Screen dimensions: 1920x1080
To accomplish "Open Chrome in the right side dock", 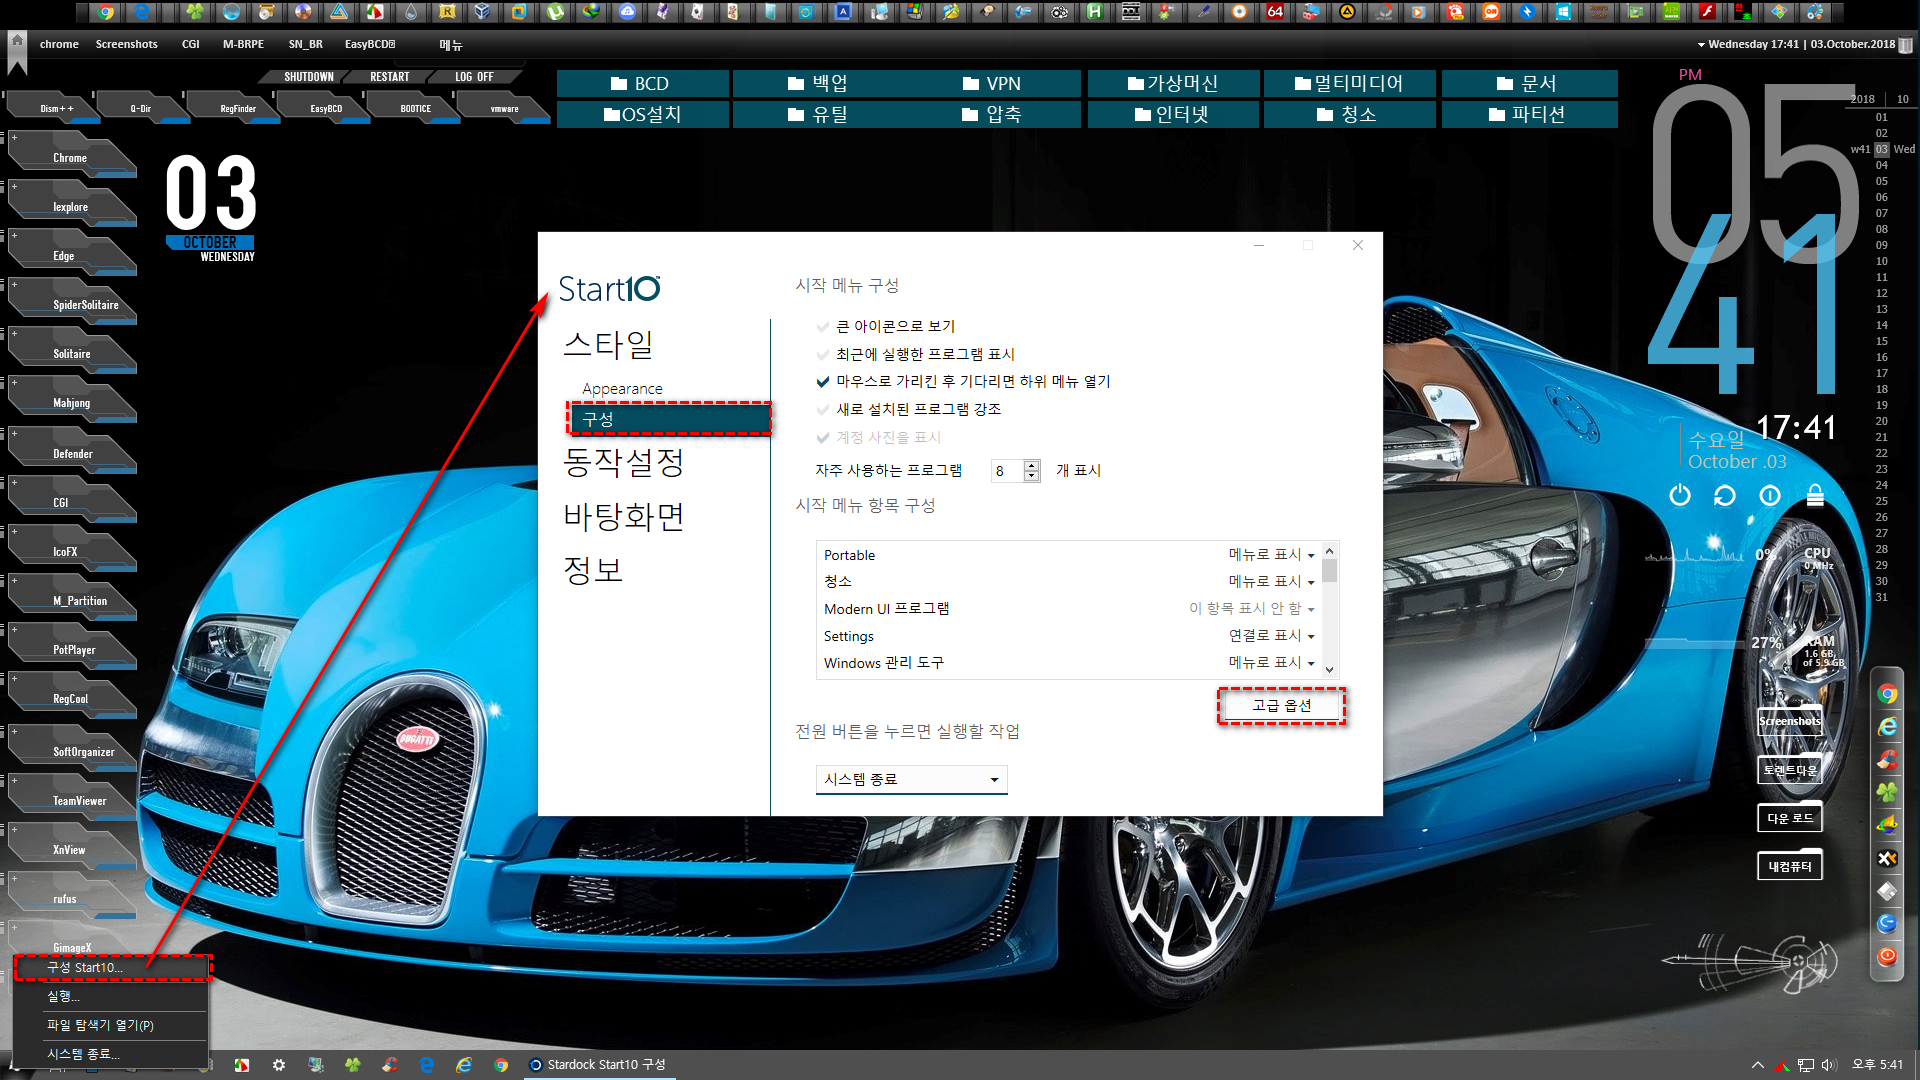I will pos(1887,694).
